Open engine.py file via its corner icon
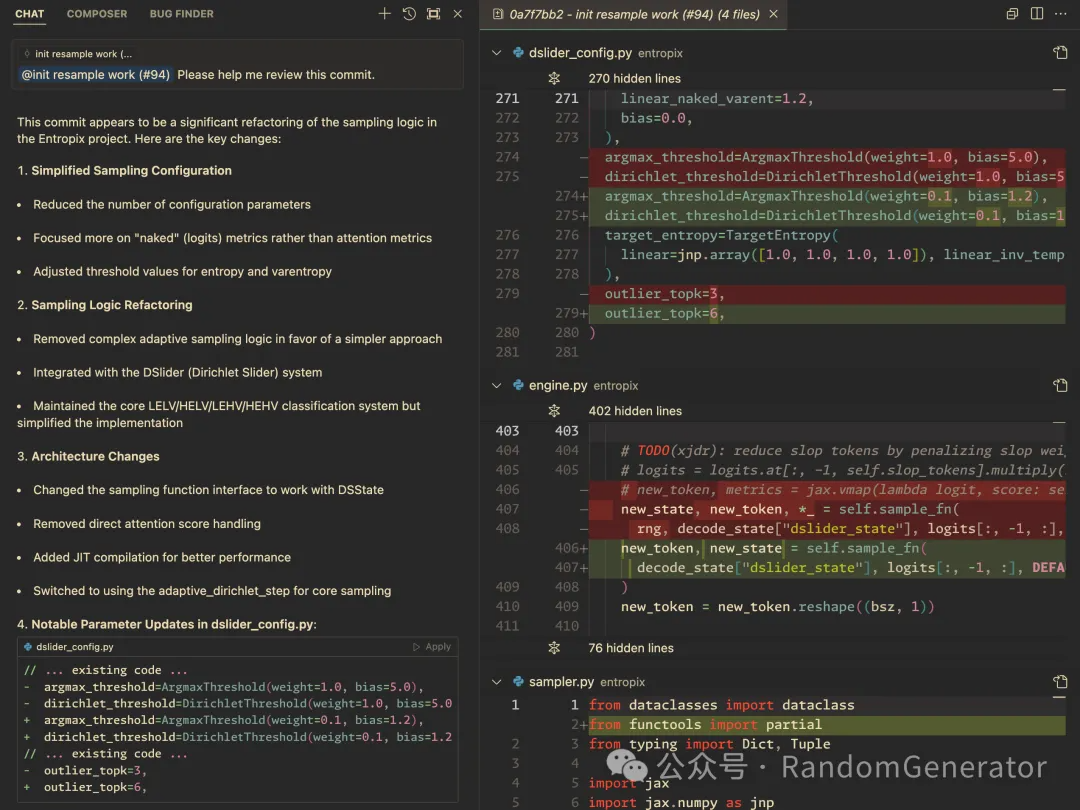 (x=1060, y=386)
